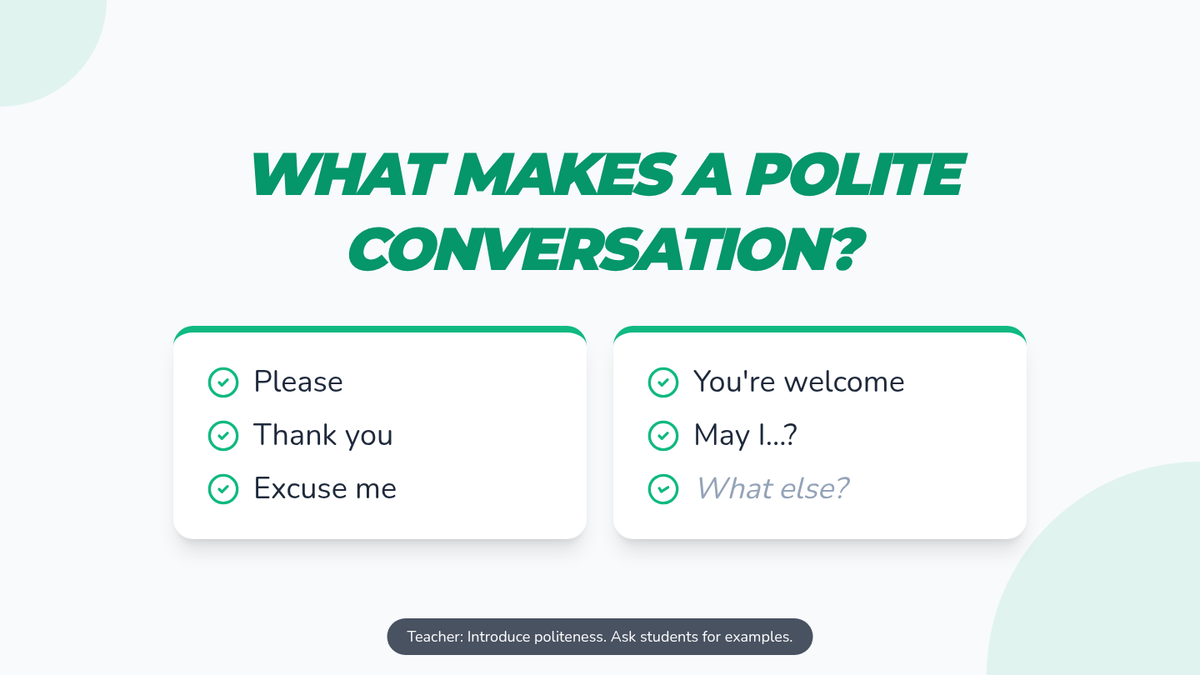Click the checkmark icon next to Excuse me
The width and height of the screenshot is (1200, 675).
[223, 489]
